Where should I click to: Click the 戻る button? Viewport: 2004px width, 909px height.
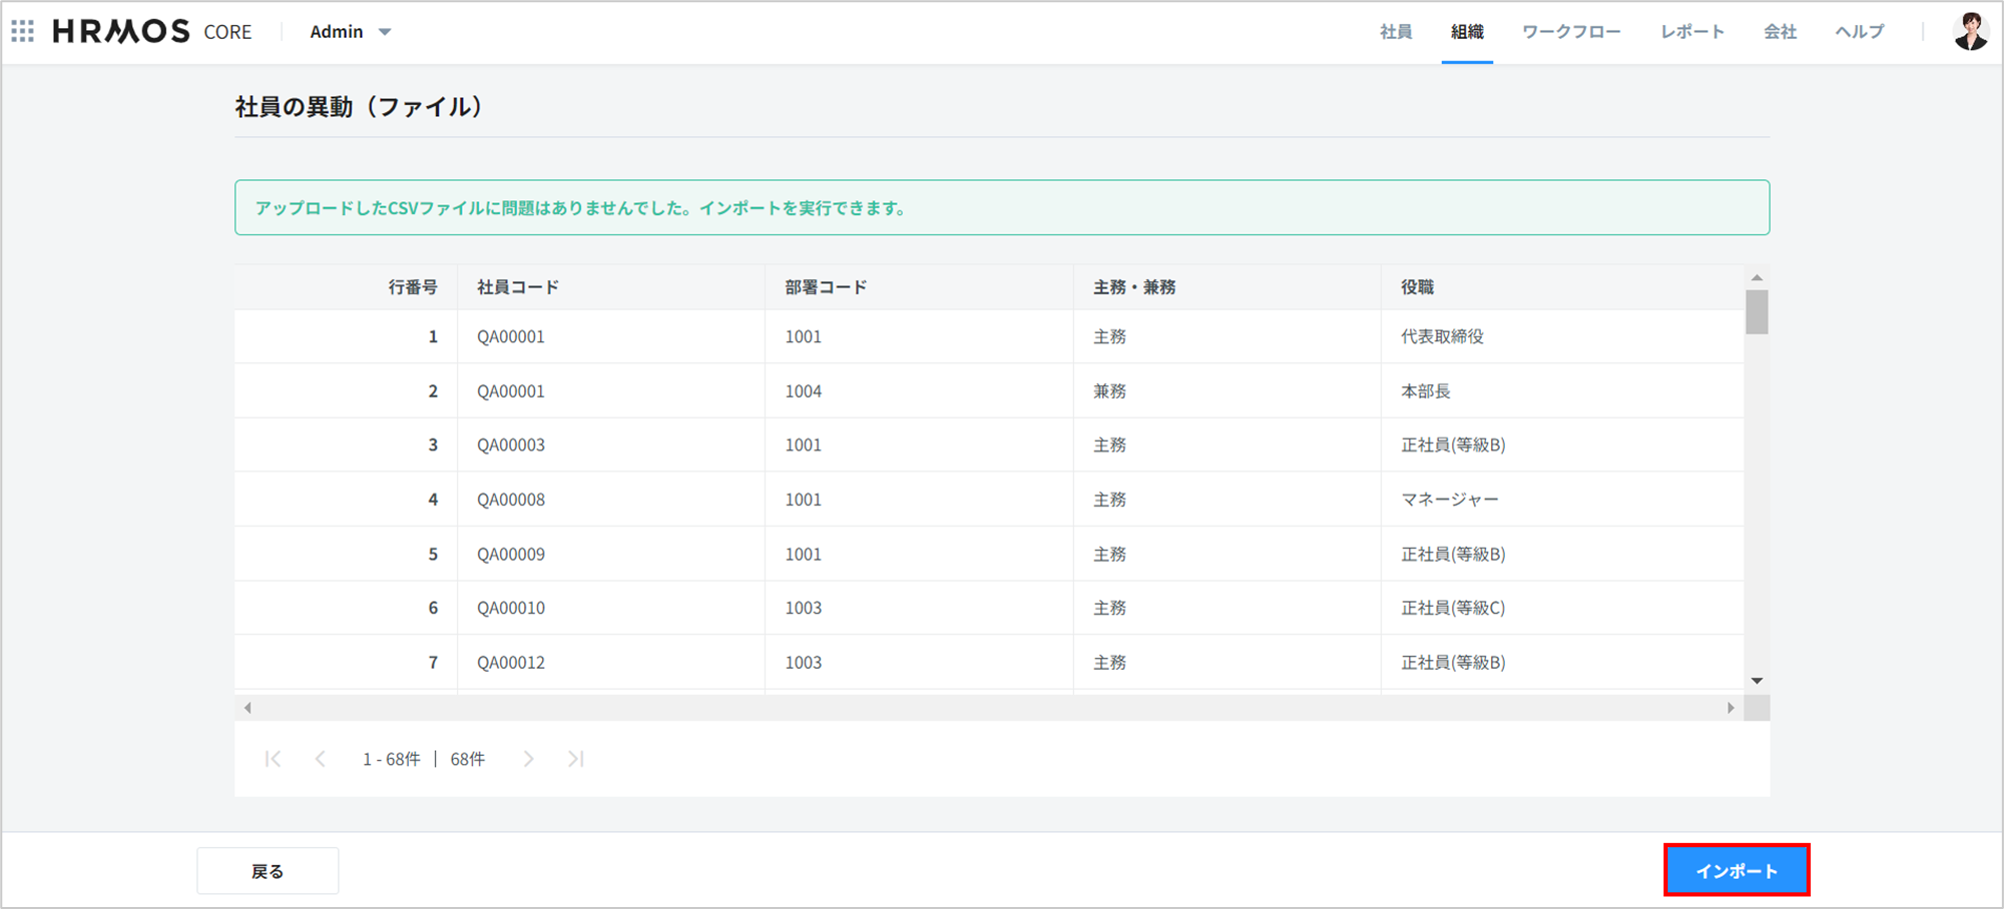pos(267,871)
